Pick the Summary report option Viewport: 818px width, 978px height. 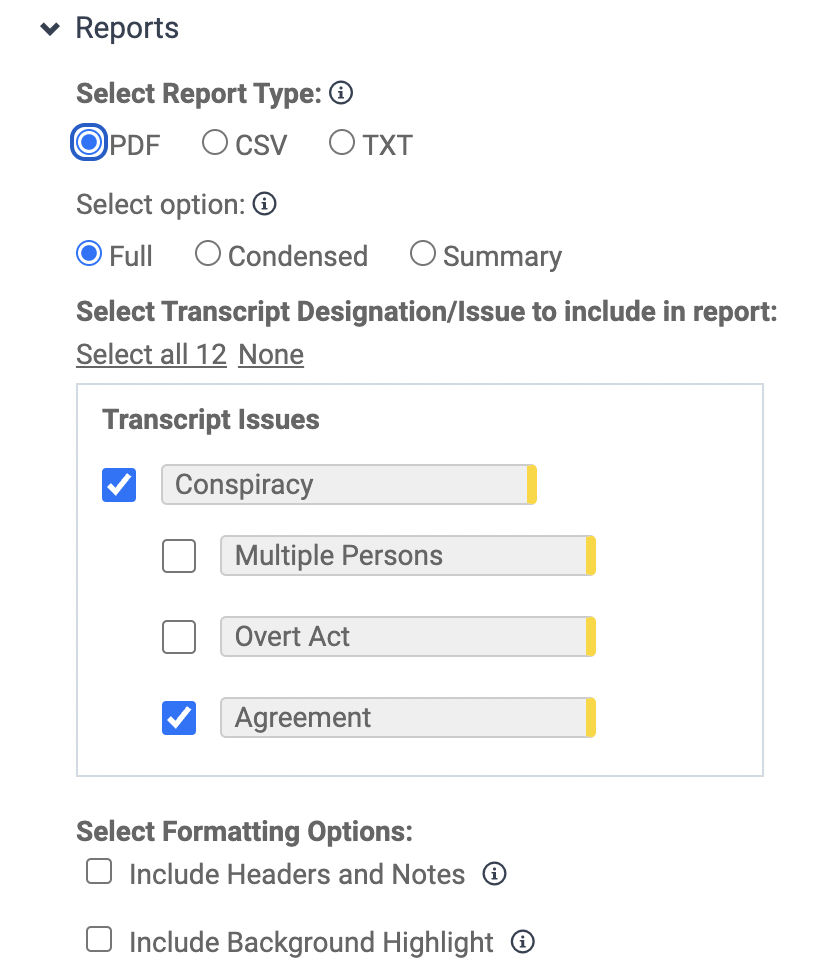[423, 255]
